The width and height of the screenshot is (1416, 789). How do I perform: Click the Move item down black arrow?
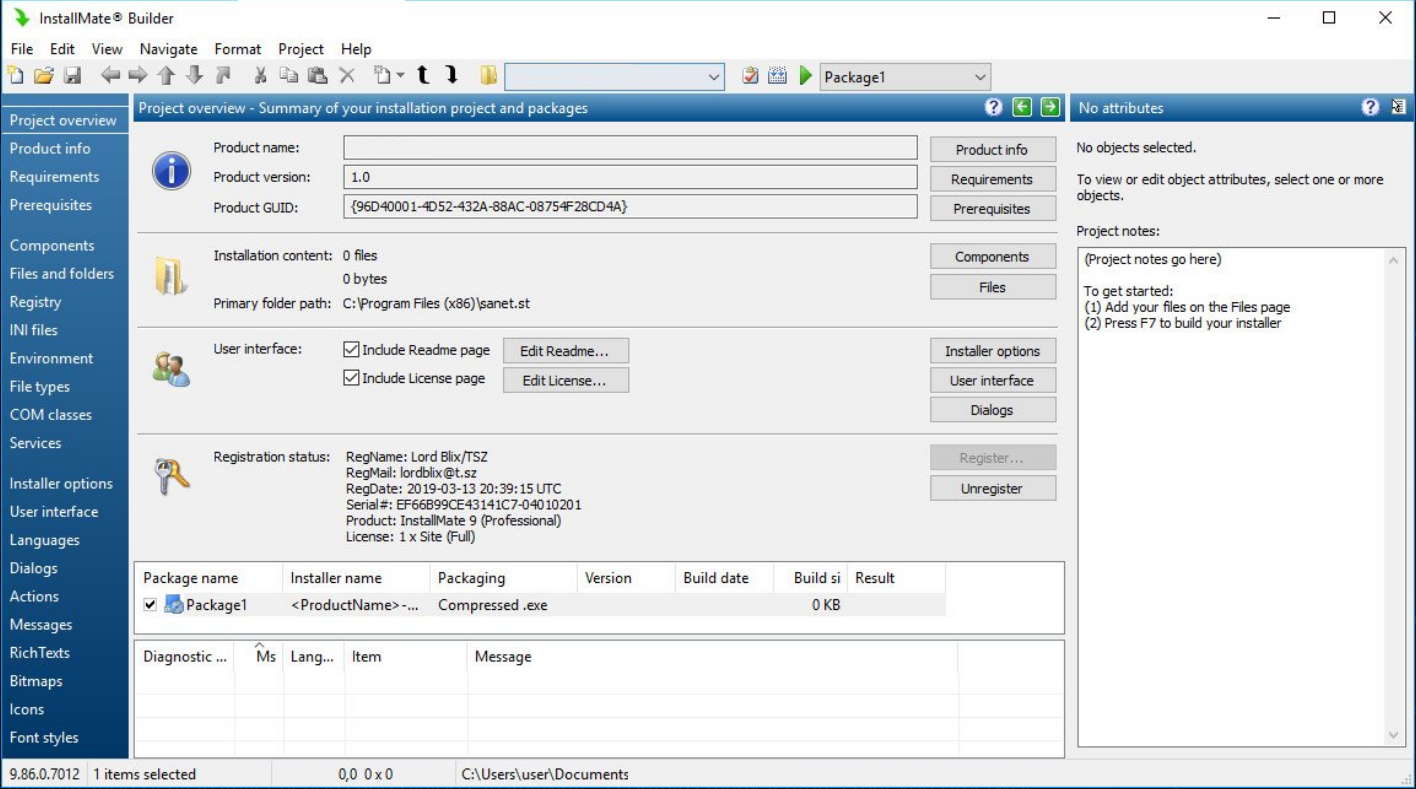[452, 76]
